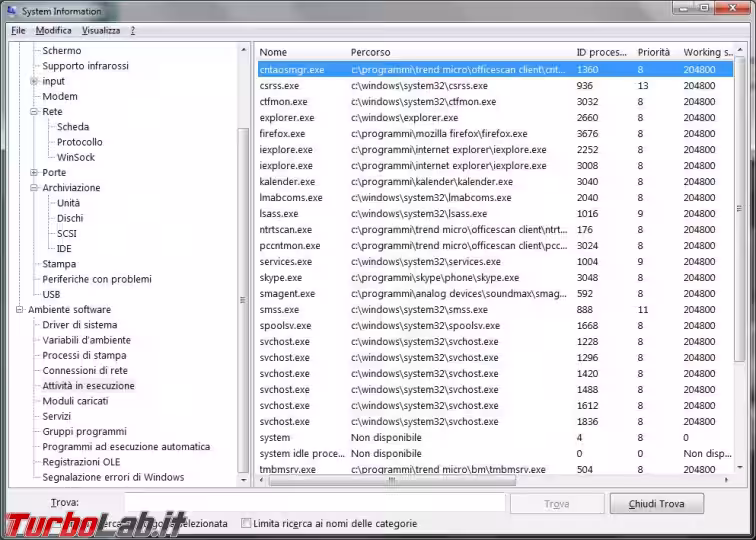Collapse the 'Ambiente software' tree node
756x540 pixels.
tap(19, 310)
